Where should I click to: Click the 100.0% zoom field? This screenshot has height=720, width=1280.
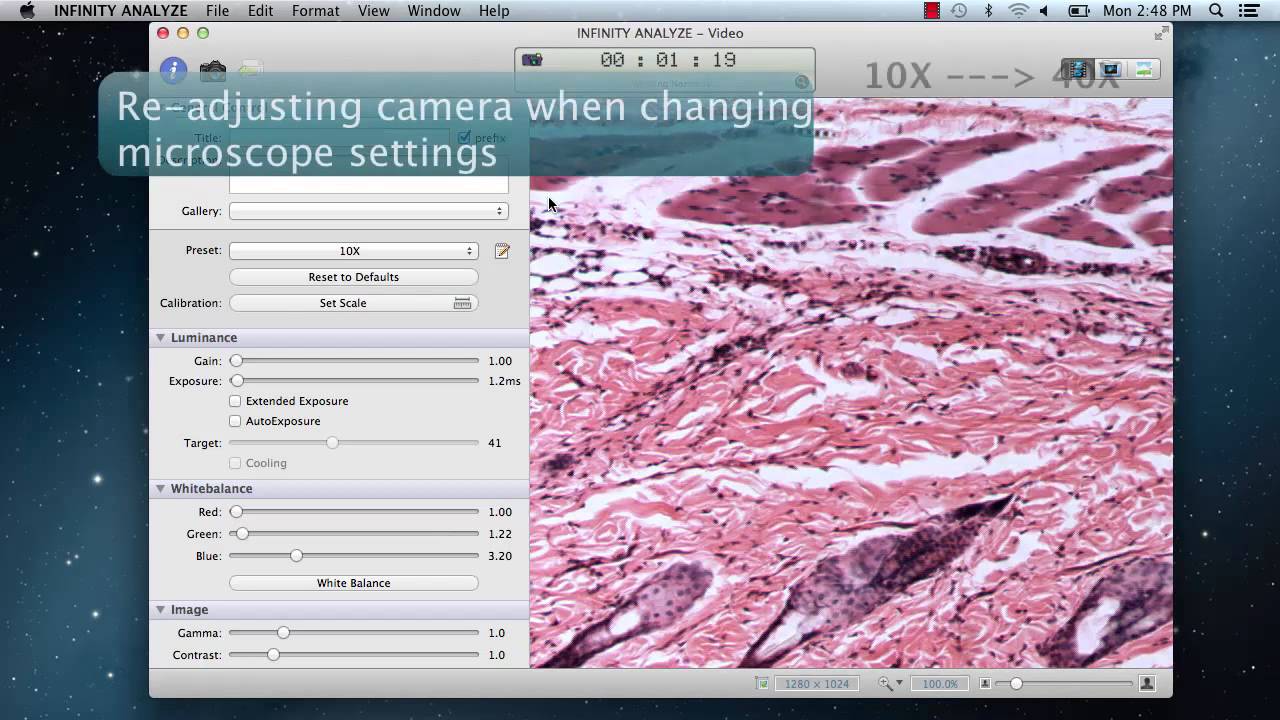tap(939, 684)
